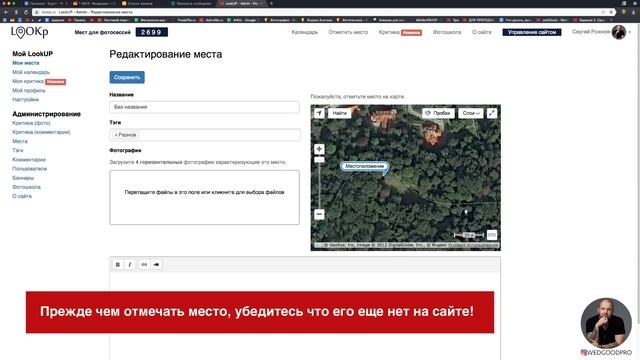Open the Тэги tag selector field

click(x=204, y=135)
